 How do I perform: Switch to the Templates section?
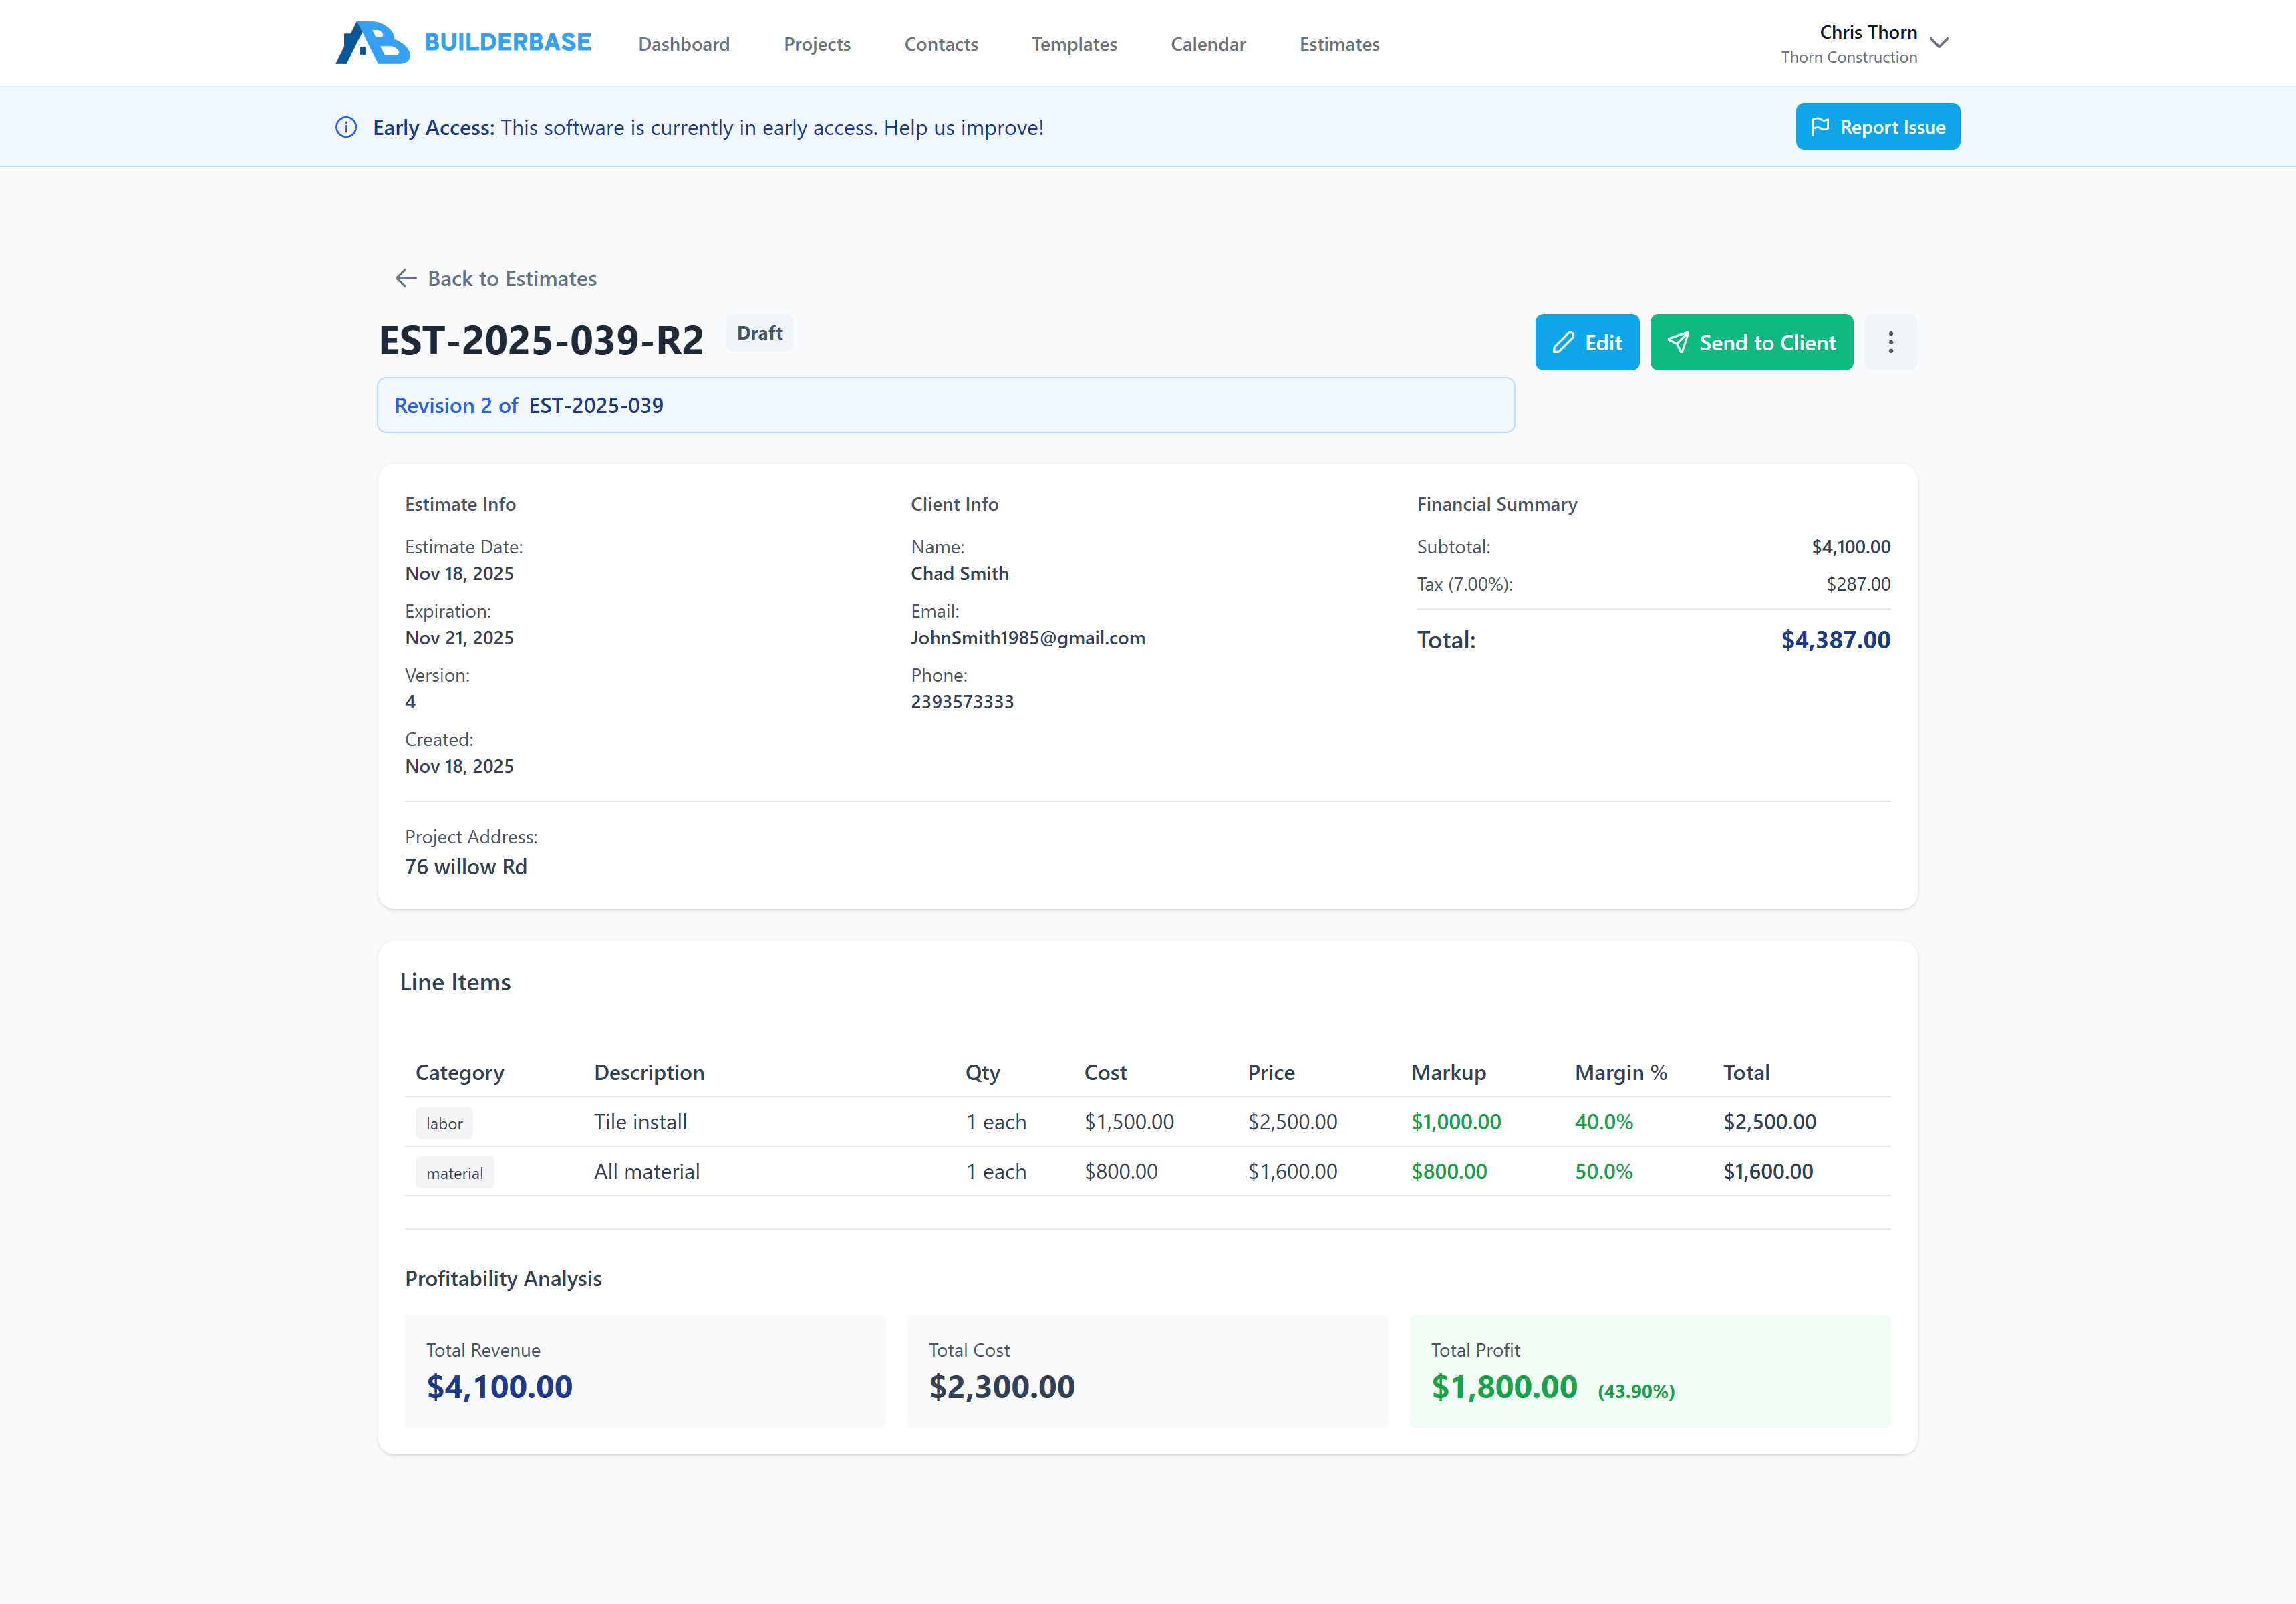click(1074, 44)
